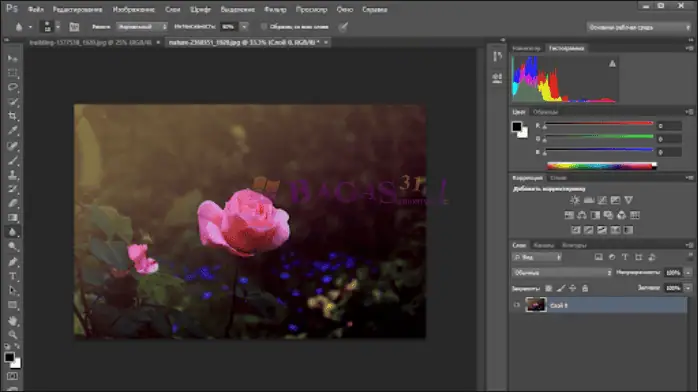Select the History Brush tool
698x392 pixels.
tap(12, 189)
